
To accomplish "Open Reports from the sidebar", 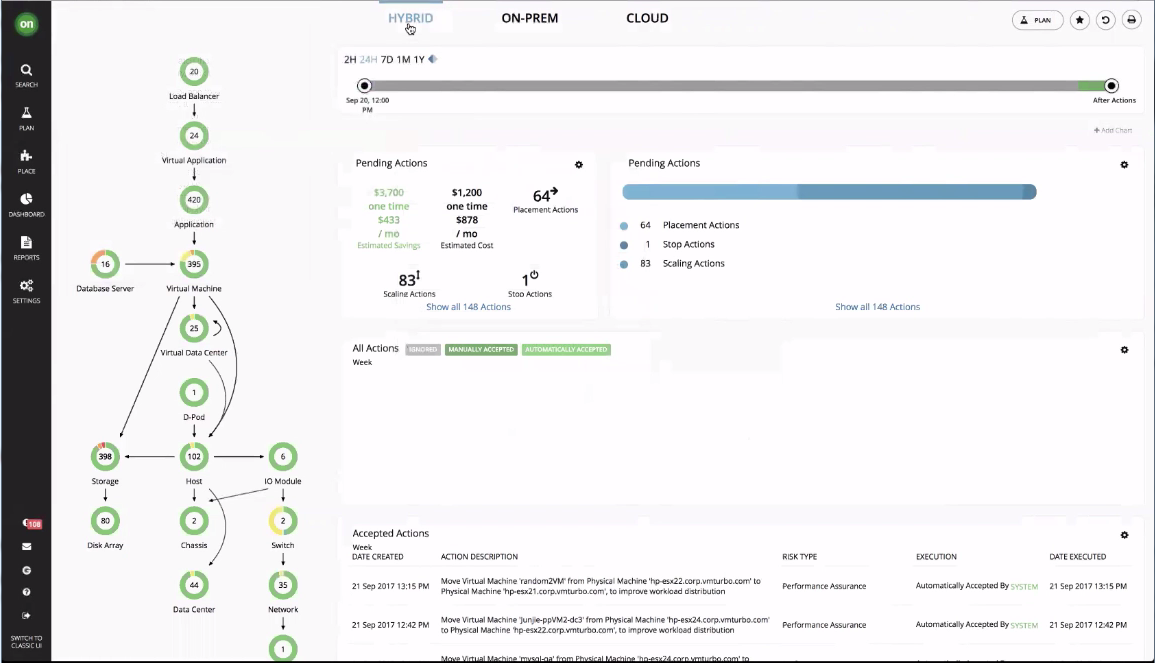I will (x=26, y=246).
